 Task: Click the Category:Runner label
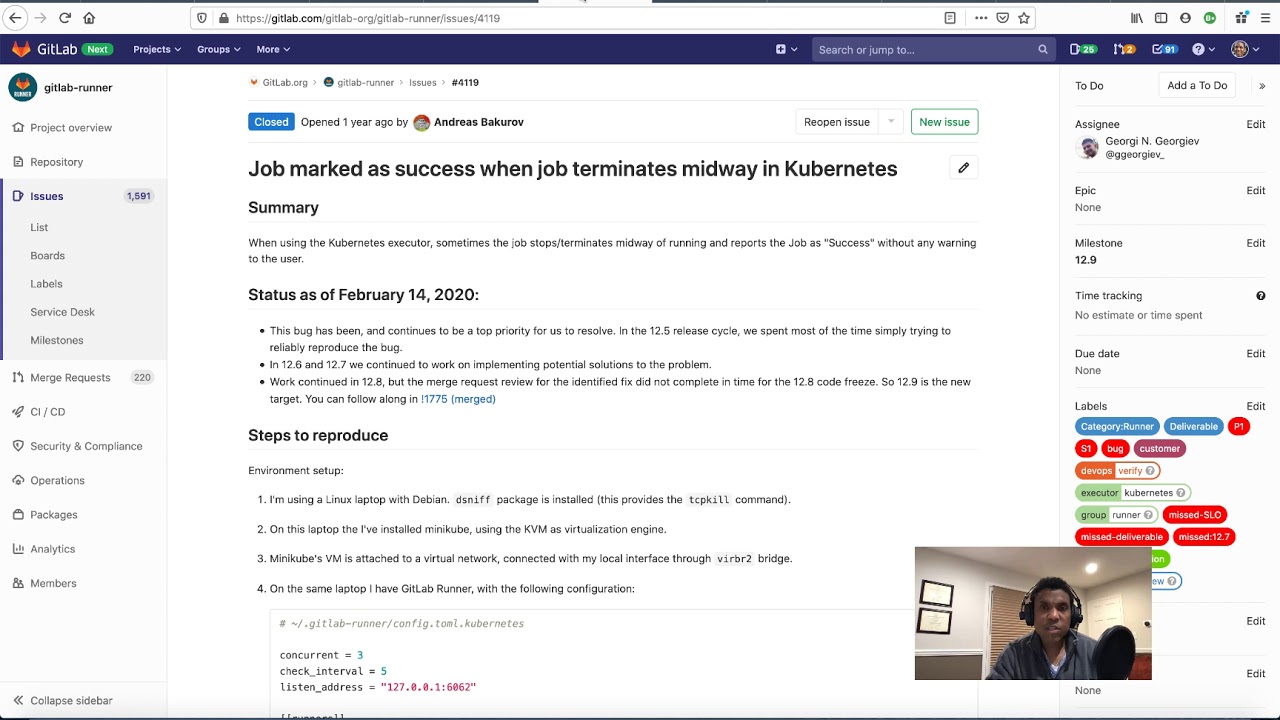tap(1117, 427)
